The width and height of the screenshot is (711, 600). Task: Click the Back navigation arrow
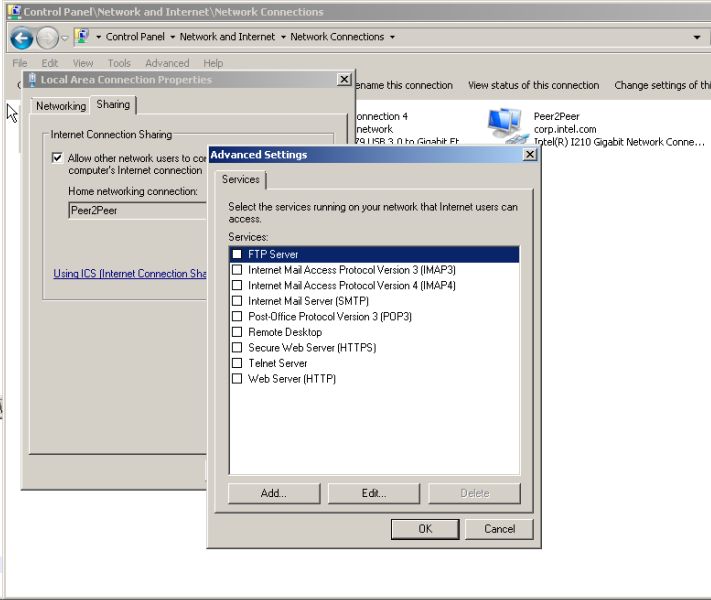pos(22,38)
